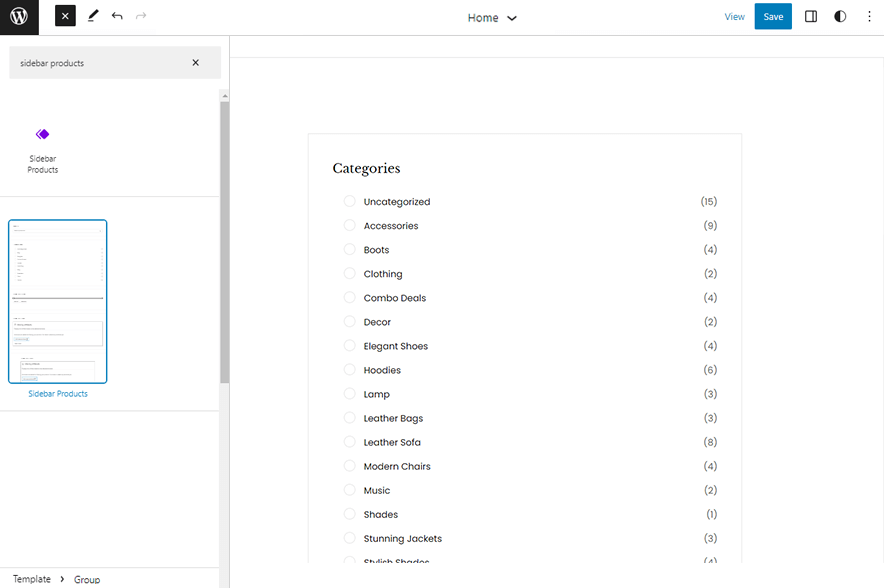The height and width of the screenshot is (588, 884).
Task: Open the Styles panel icon
Action: (x=840, y=16)
